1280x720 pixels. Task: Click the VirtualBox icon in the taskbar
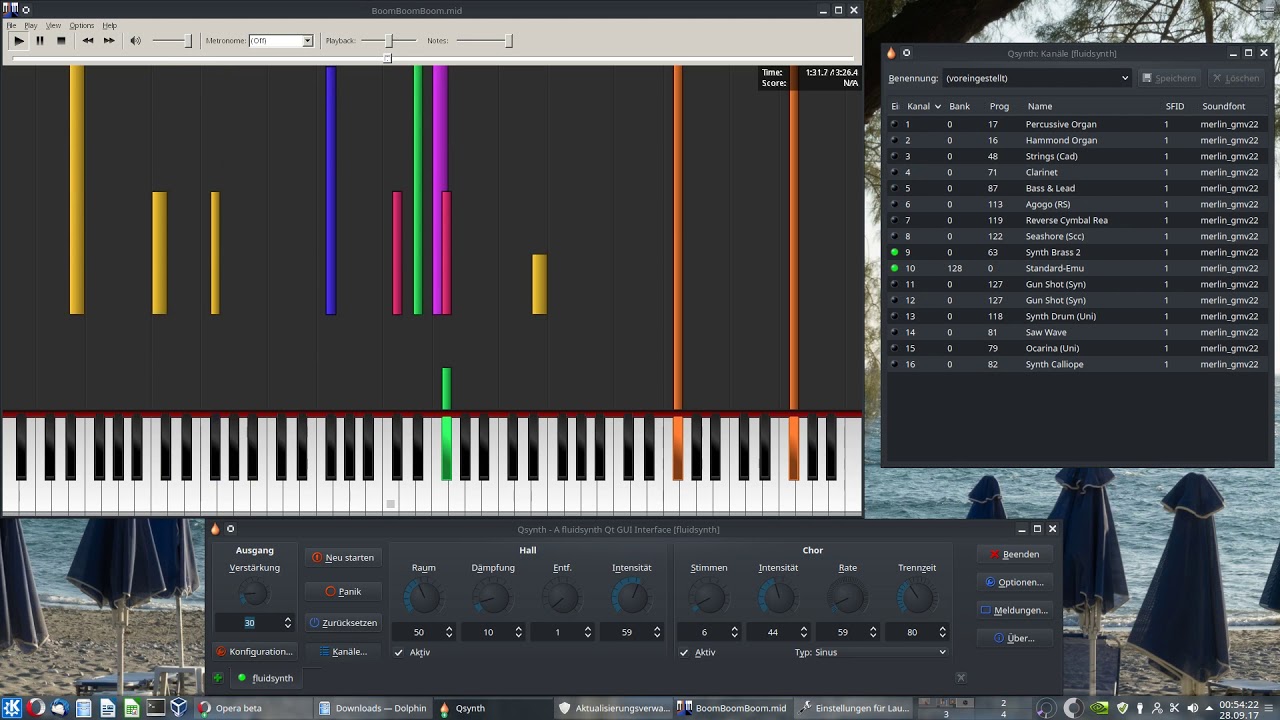[179, 708]
